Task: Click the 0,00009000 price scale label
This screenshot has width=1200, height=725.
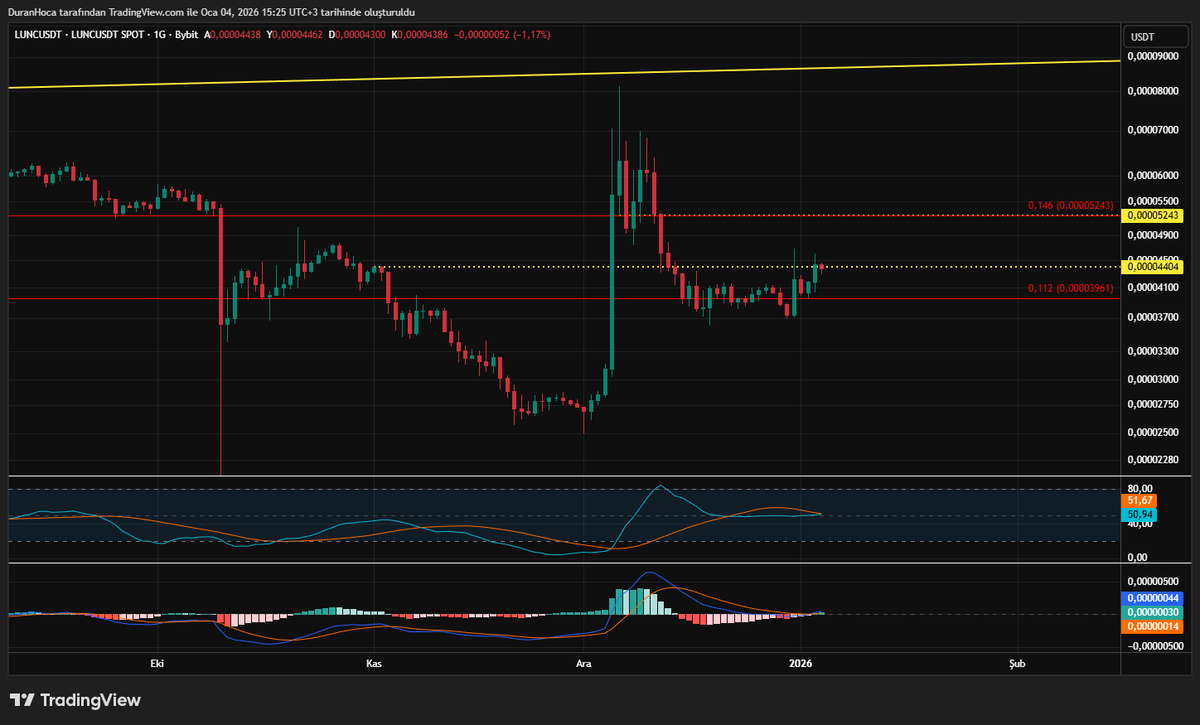Action: [x=1154, y=57]
